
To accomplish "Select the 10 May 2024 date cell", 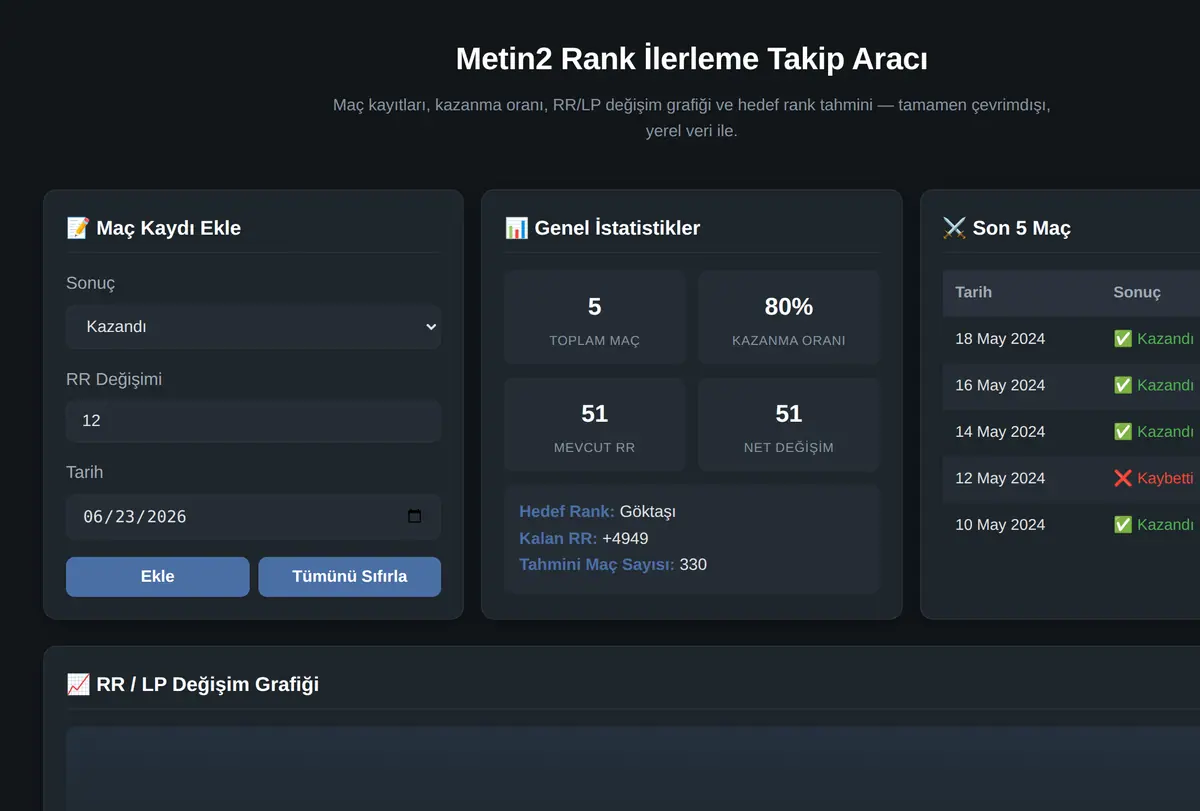I will pos(1000,525).
